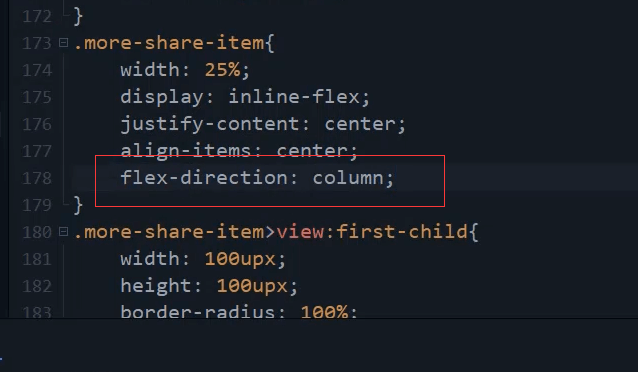Place cursor on the 100upx width value
The width and height of the screenshot is (638, 372).
[240, 259]
